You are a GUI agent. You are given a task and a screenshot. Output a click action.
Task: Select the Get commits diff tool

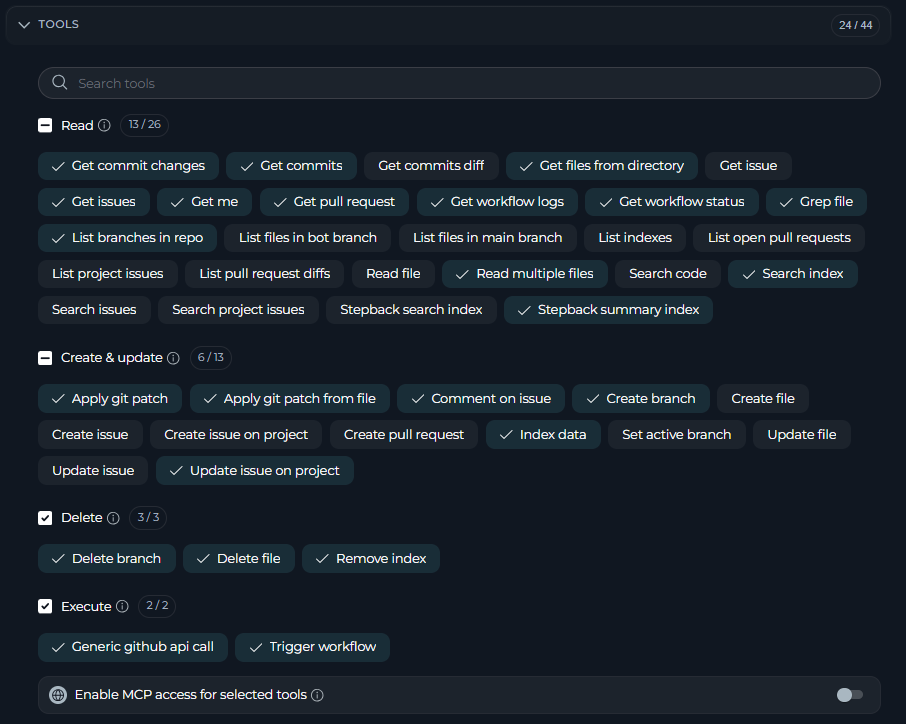(431, 166)
